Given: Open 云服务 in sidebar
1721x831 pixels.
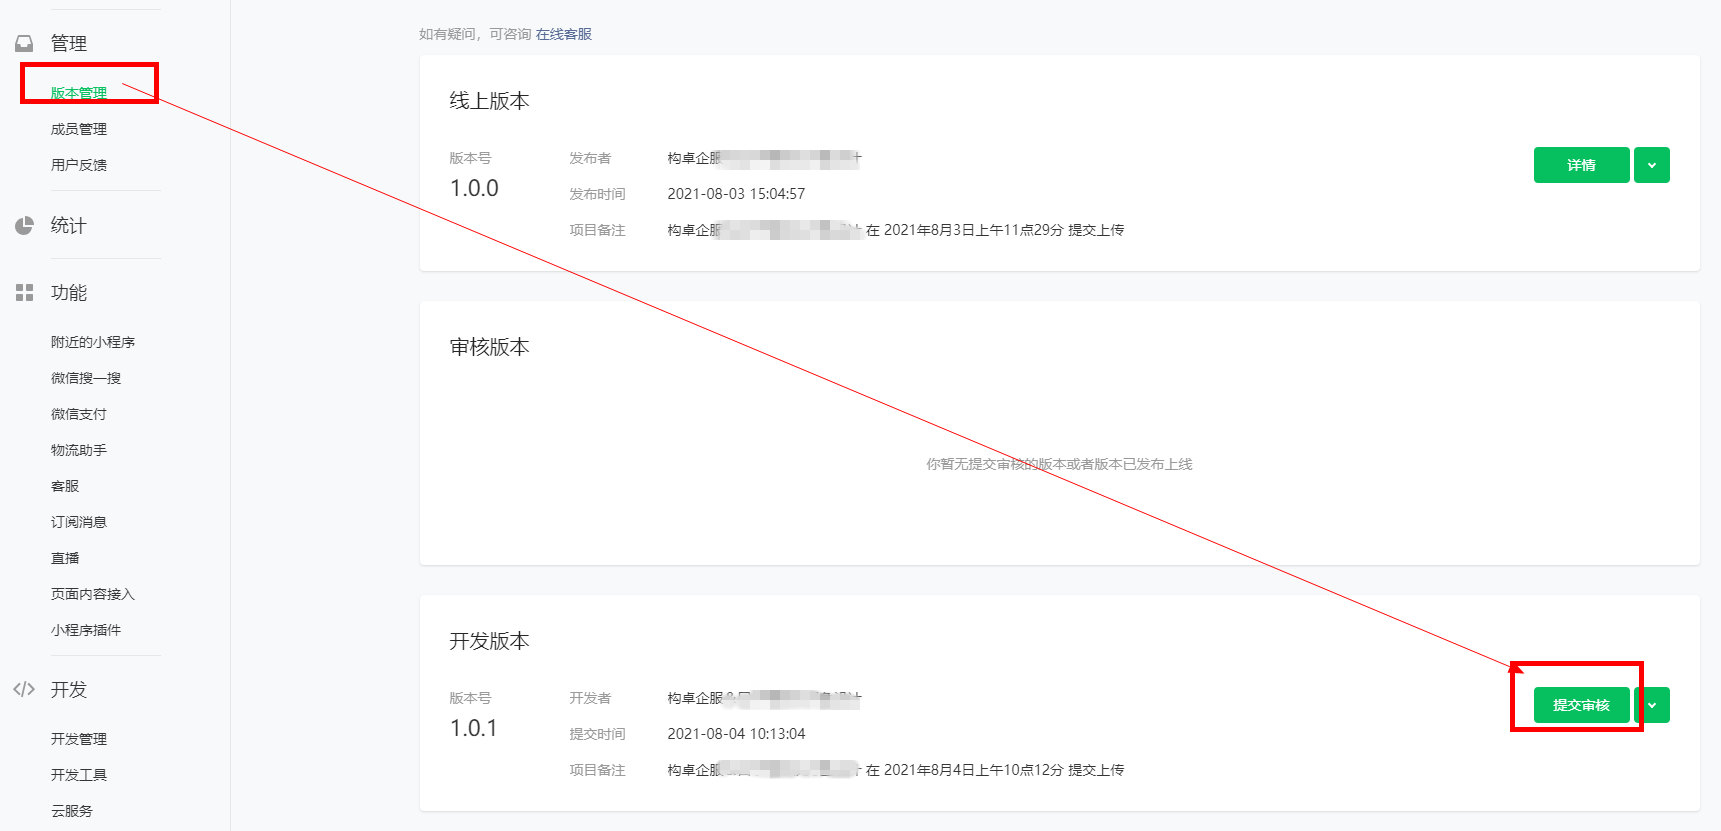Looking at the screenshot, I should click(72, 811).
